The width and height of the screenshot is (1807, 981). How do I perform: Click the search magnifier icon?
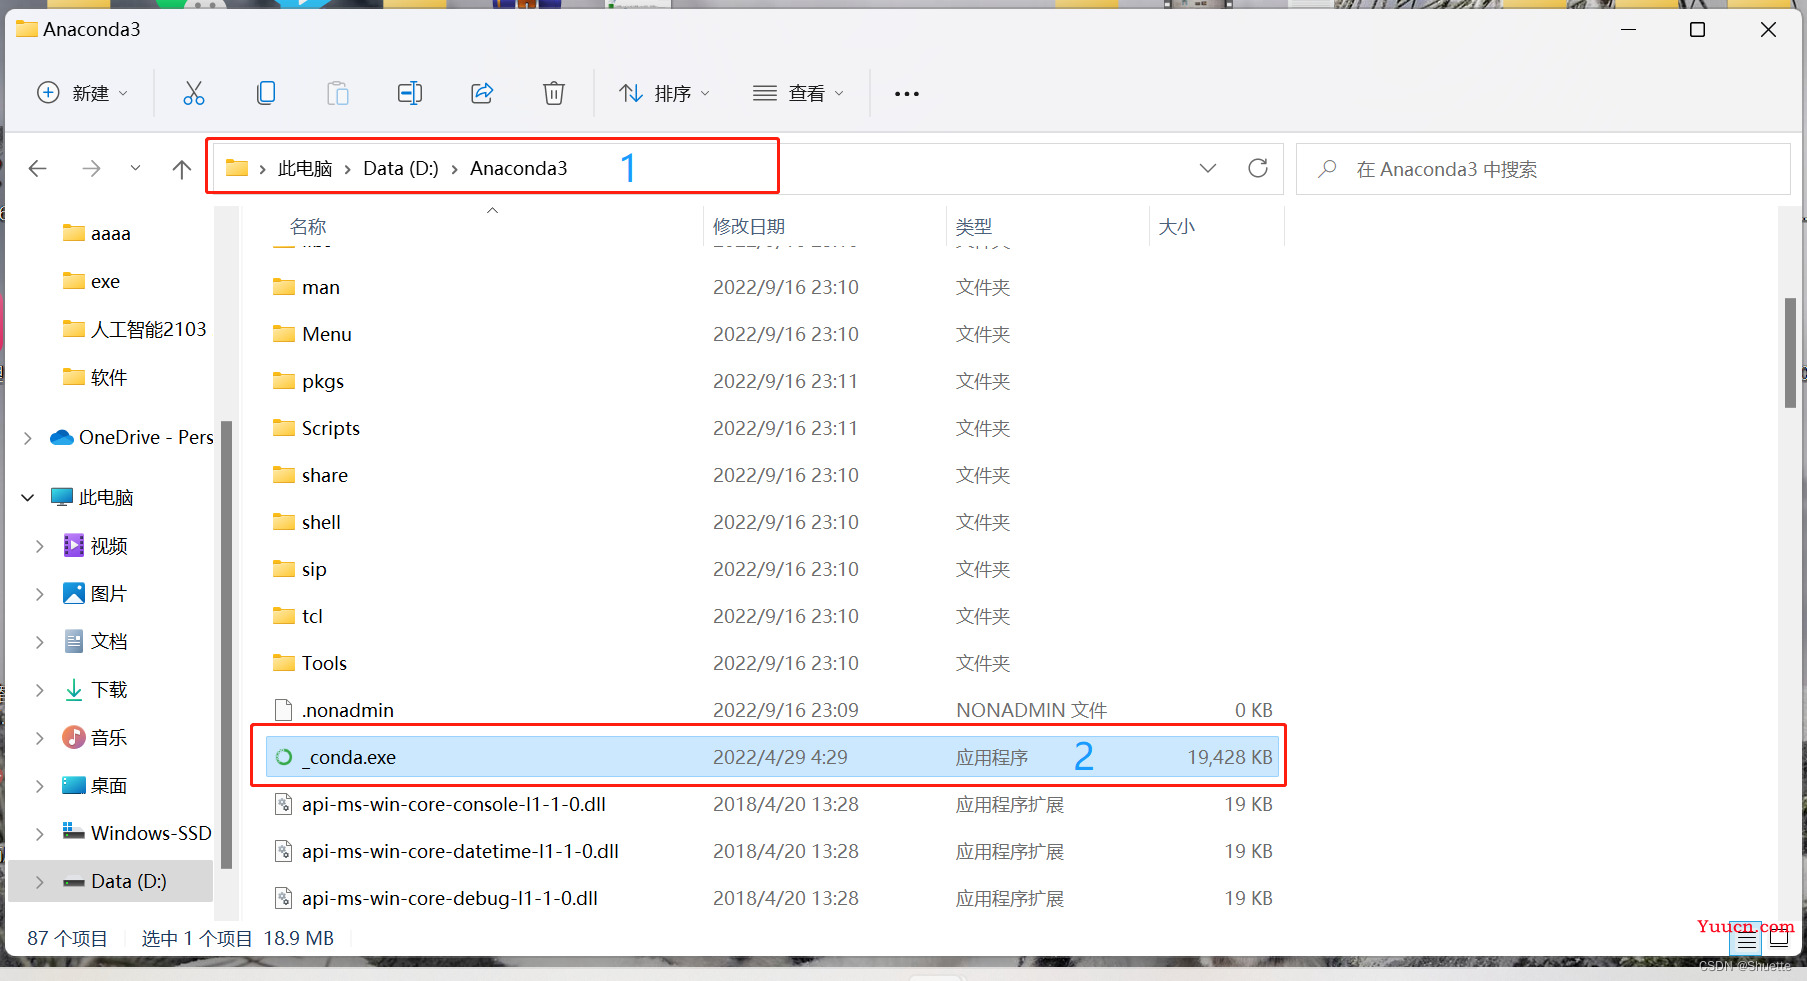coord(1327,169)
